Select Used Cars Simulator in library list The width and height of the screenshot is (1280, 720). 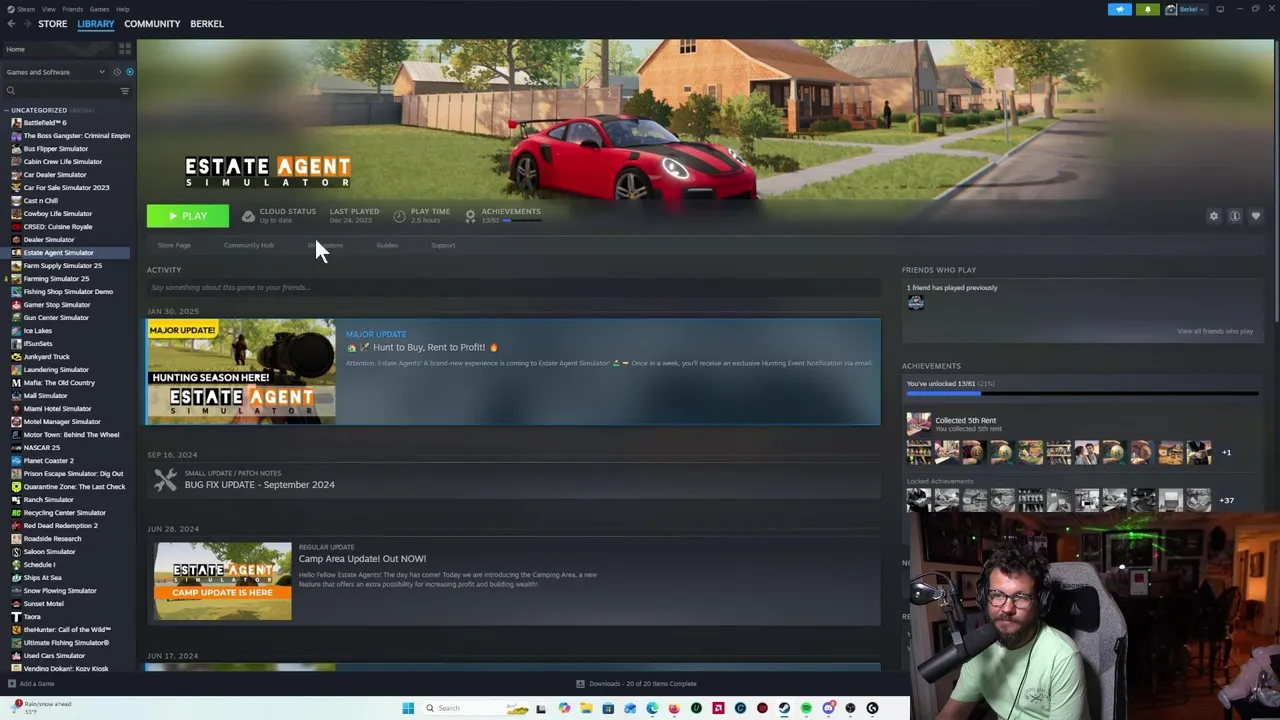(54, 656)
